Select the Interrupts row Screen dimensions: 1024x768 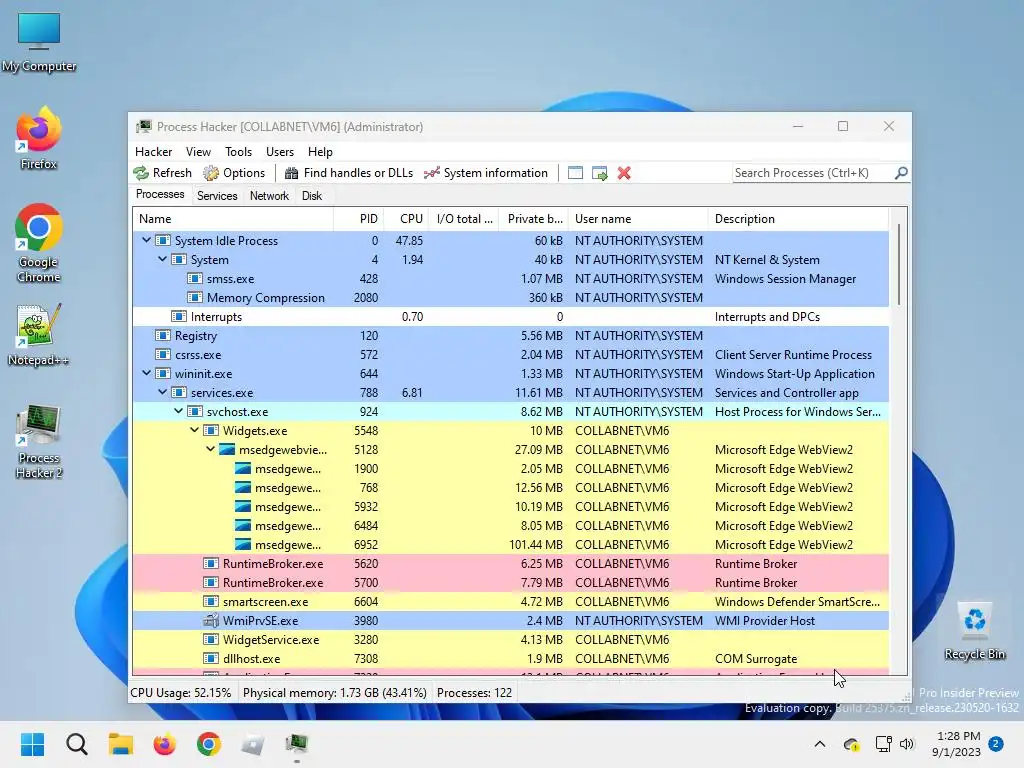[511, 317]
